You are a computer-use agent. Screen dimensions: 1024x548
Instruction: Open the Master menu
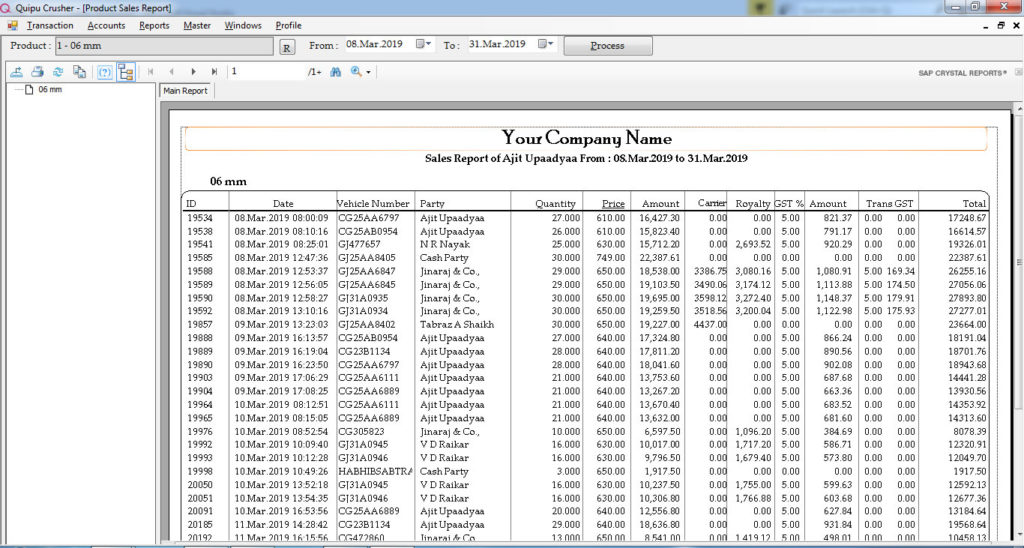[x=197, y=25]
